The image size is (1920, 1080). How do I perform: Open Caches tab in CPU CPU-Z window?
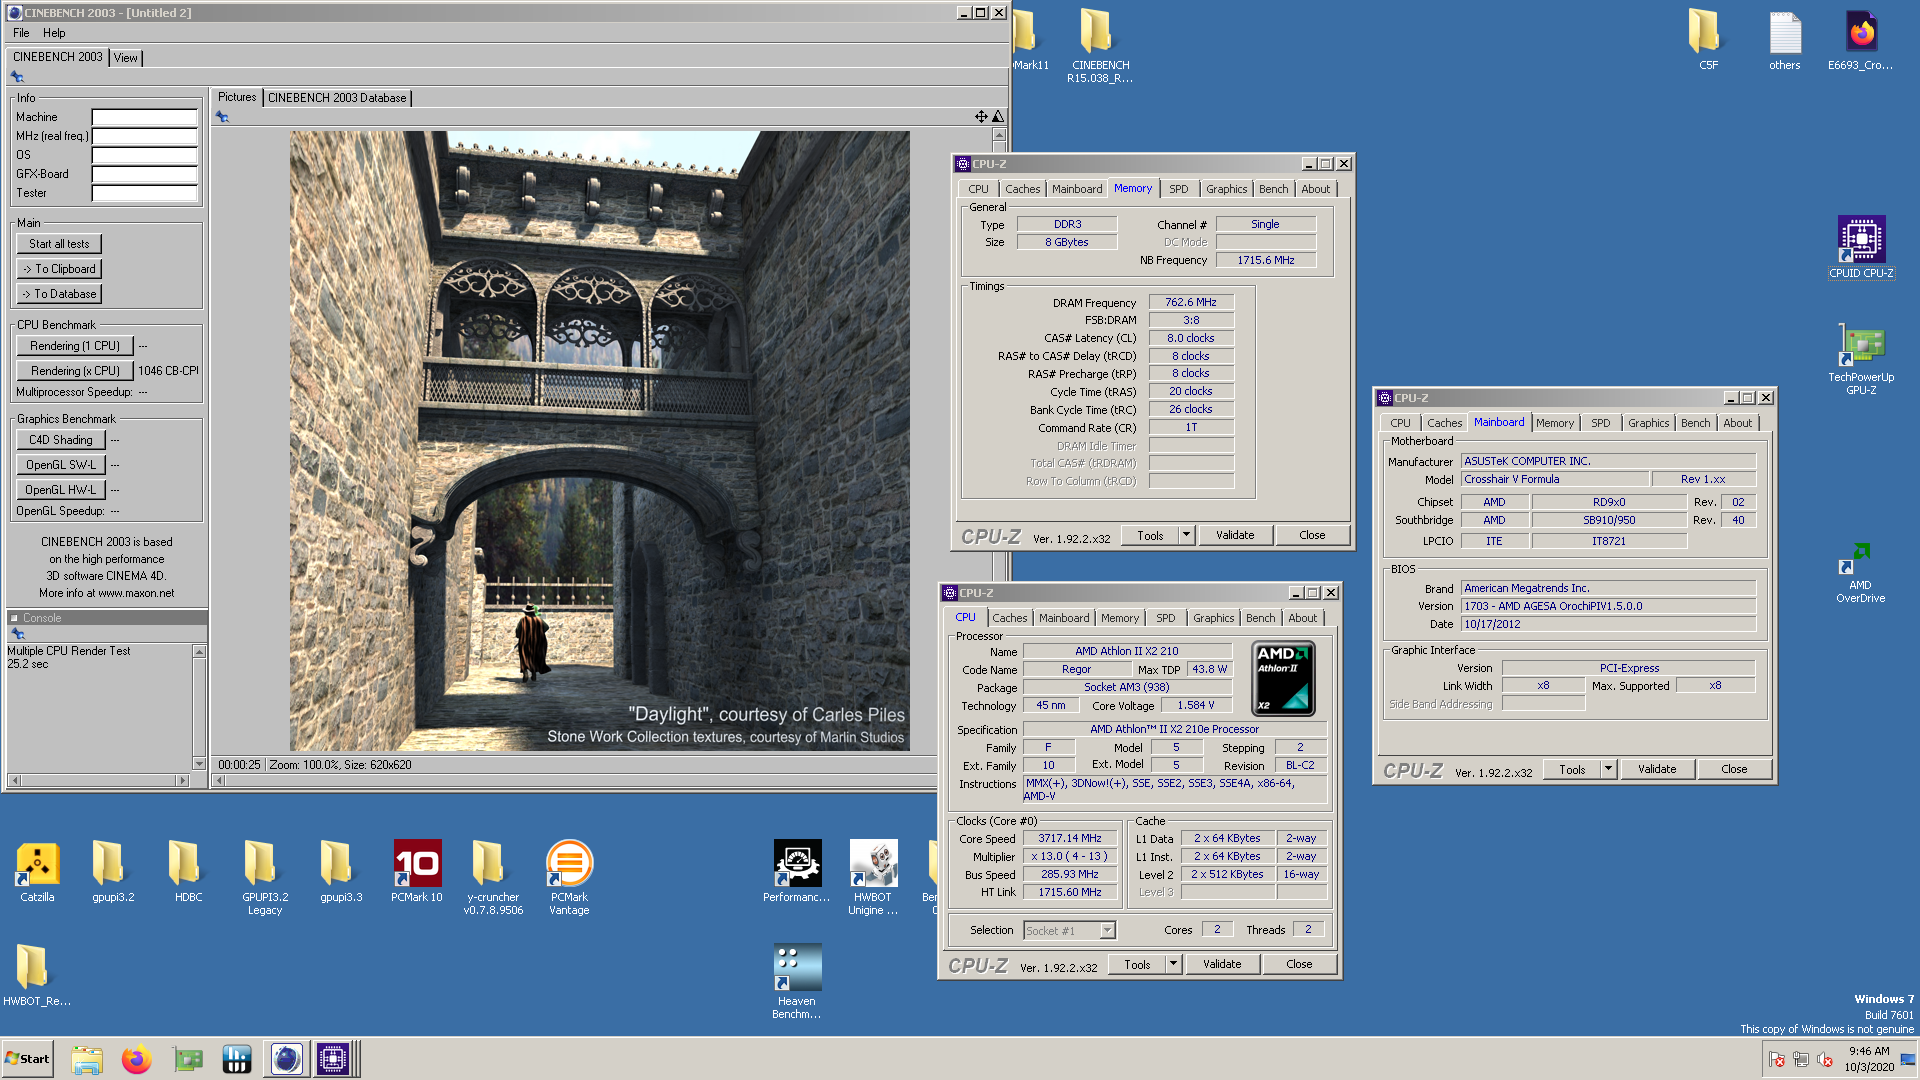(1009, 618)
